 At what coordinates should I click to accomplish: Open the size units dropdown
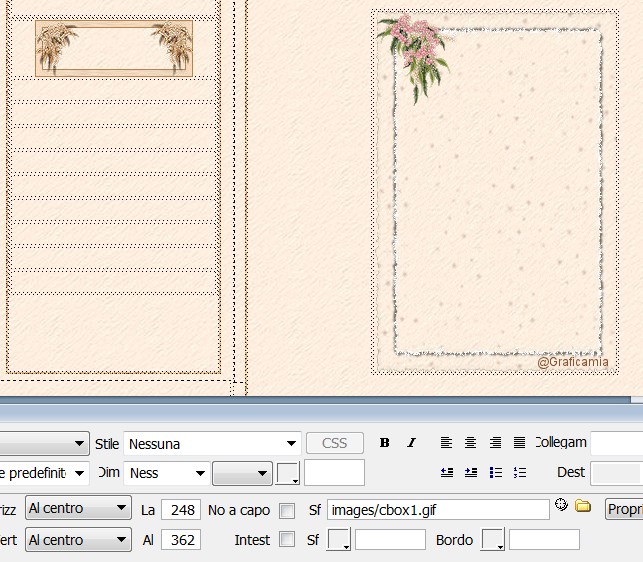click(x=242, y=473)
